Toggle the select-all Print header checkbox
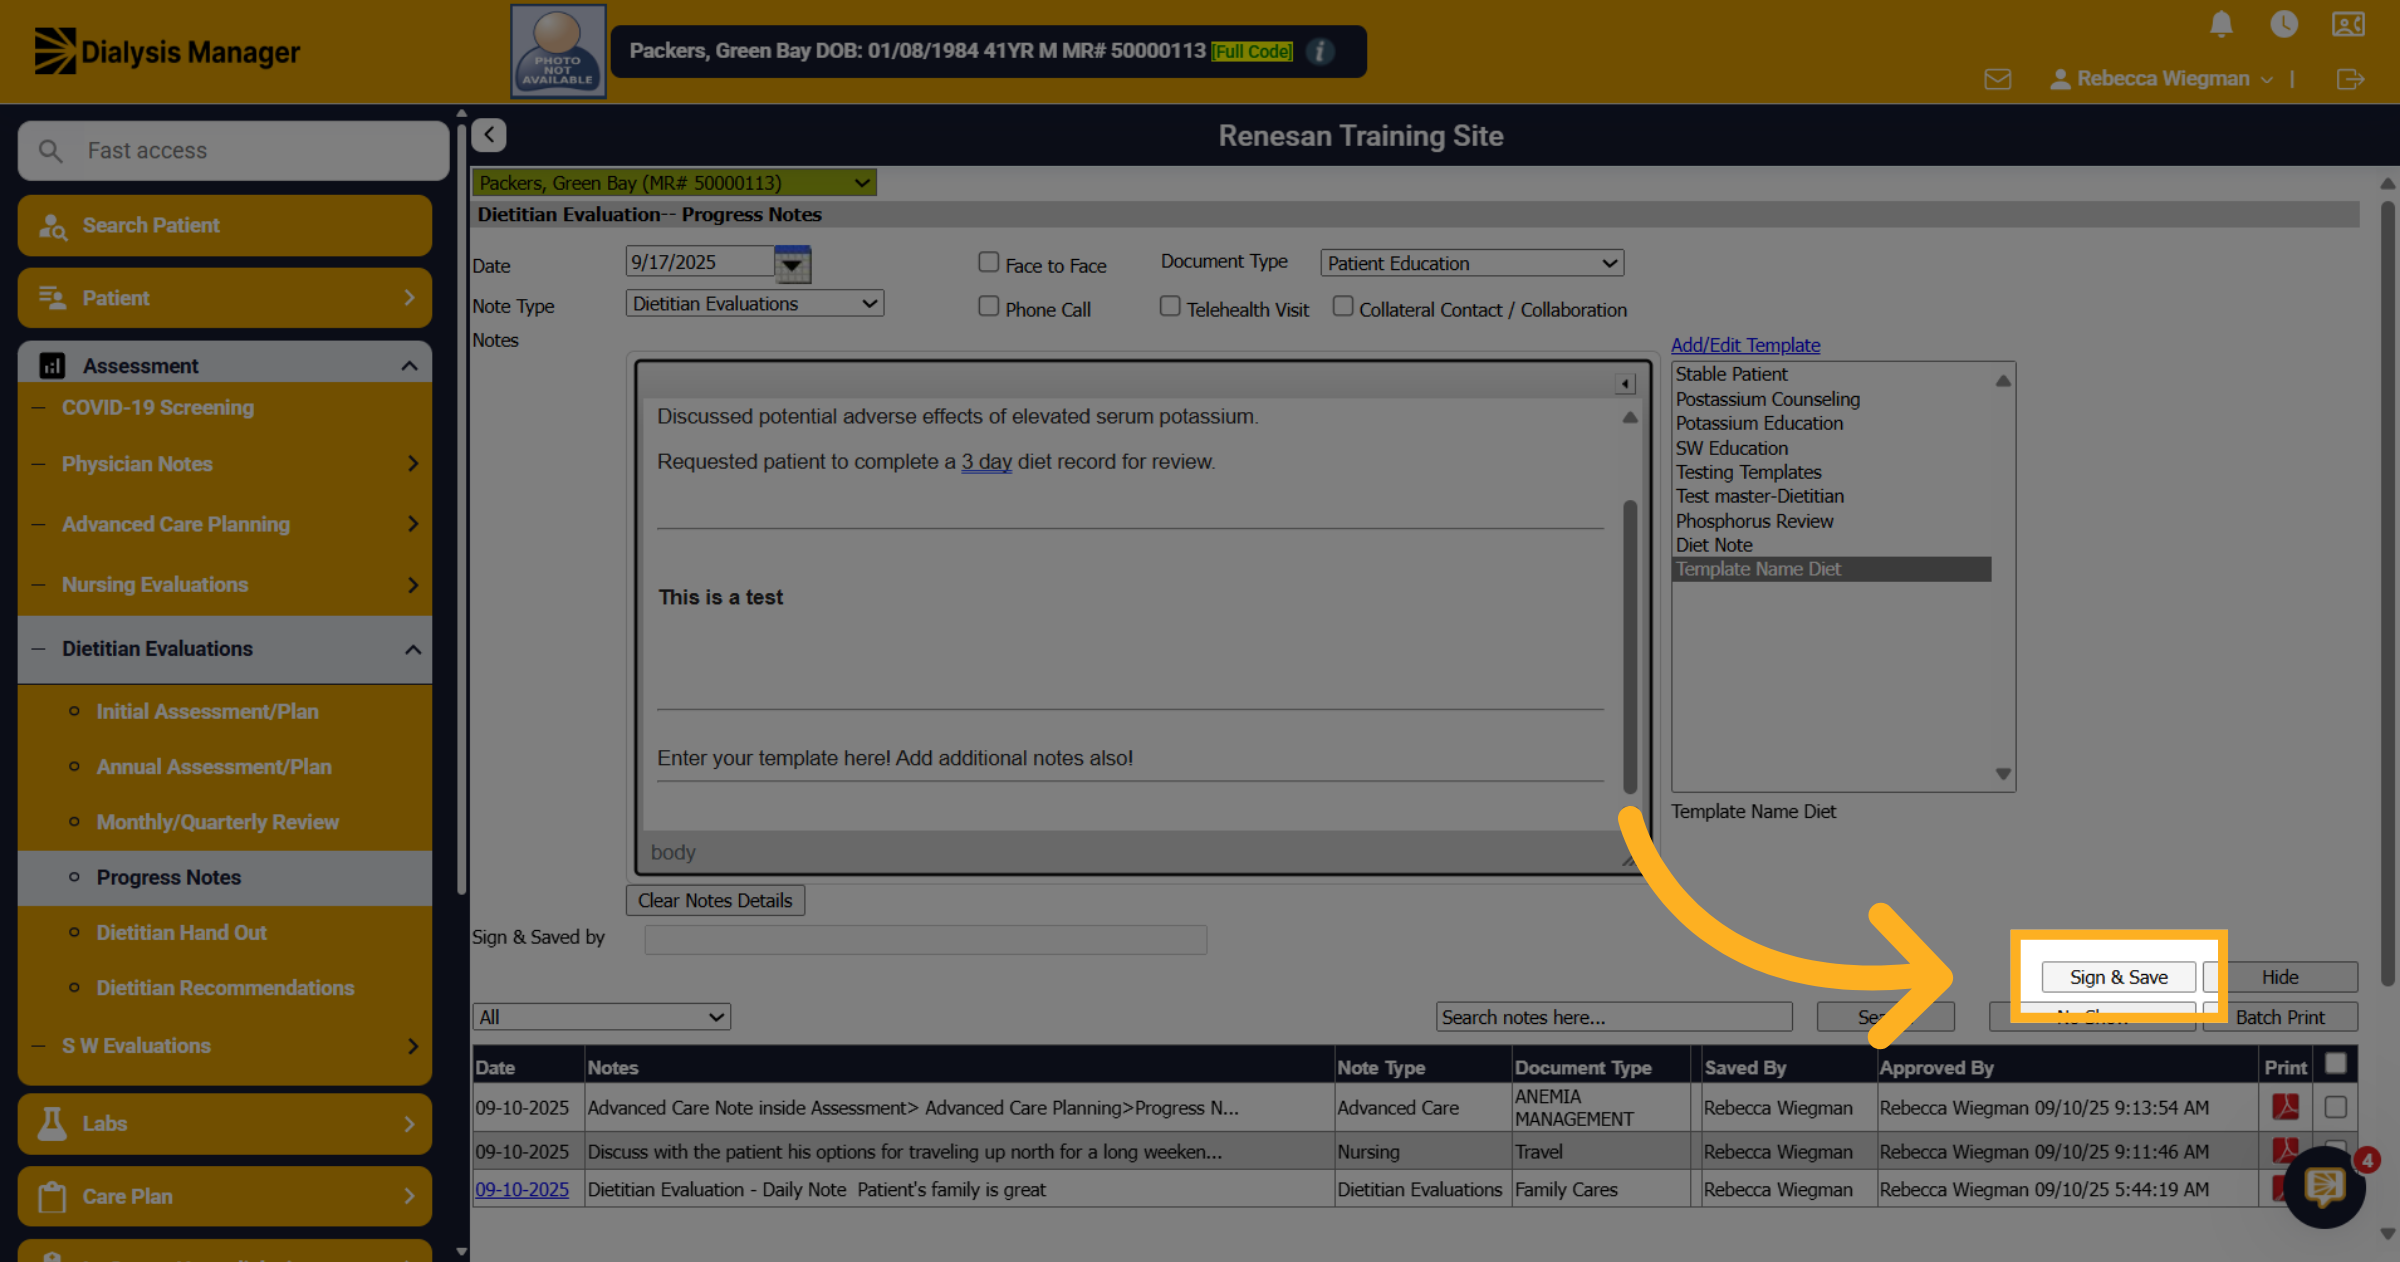The height and width of the screenshot is (1262, 2400). pos(2336,1064)
